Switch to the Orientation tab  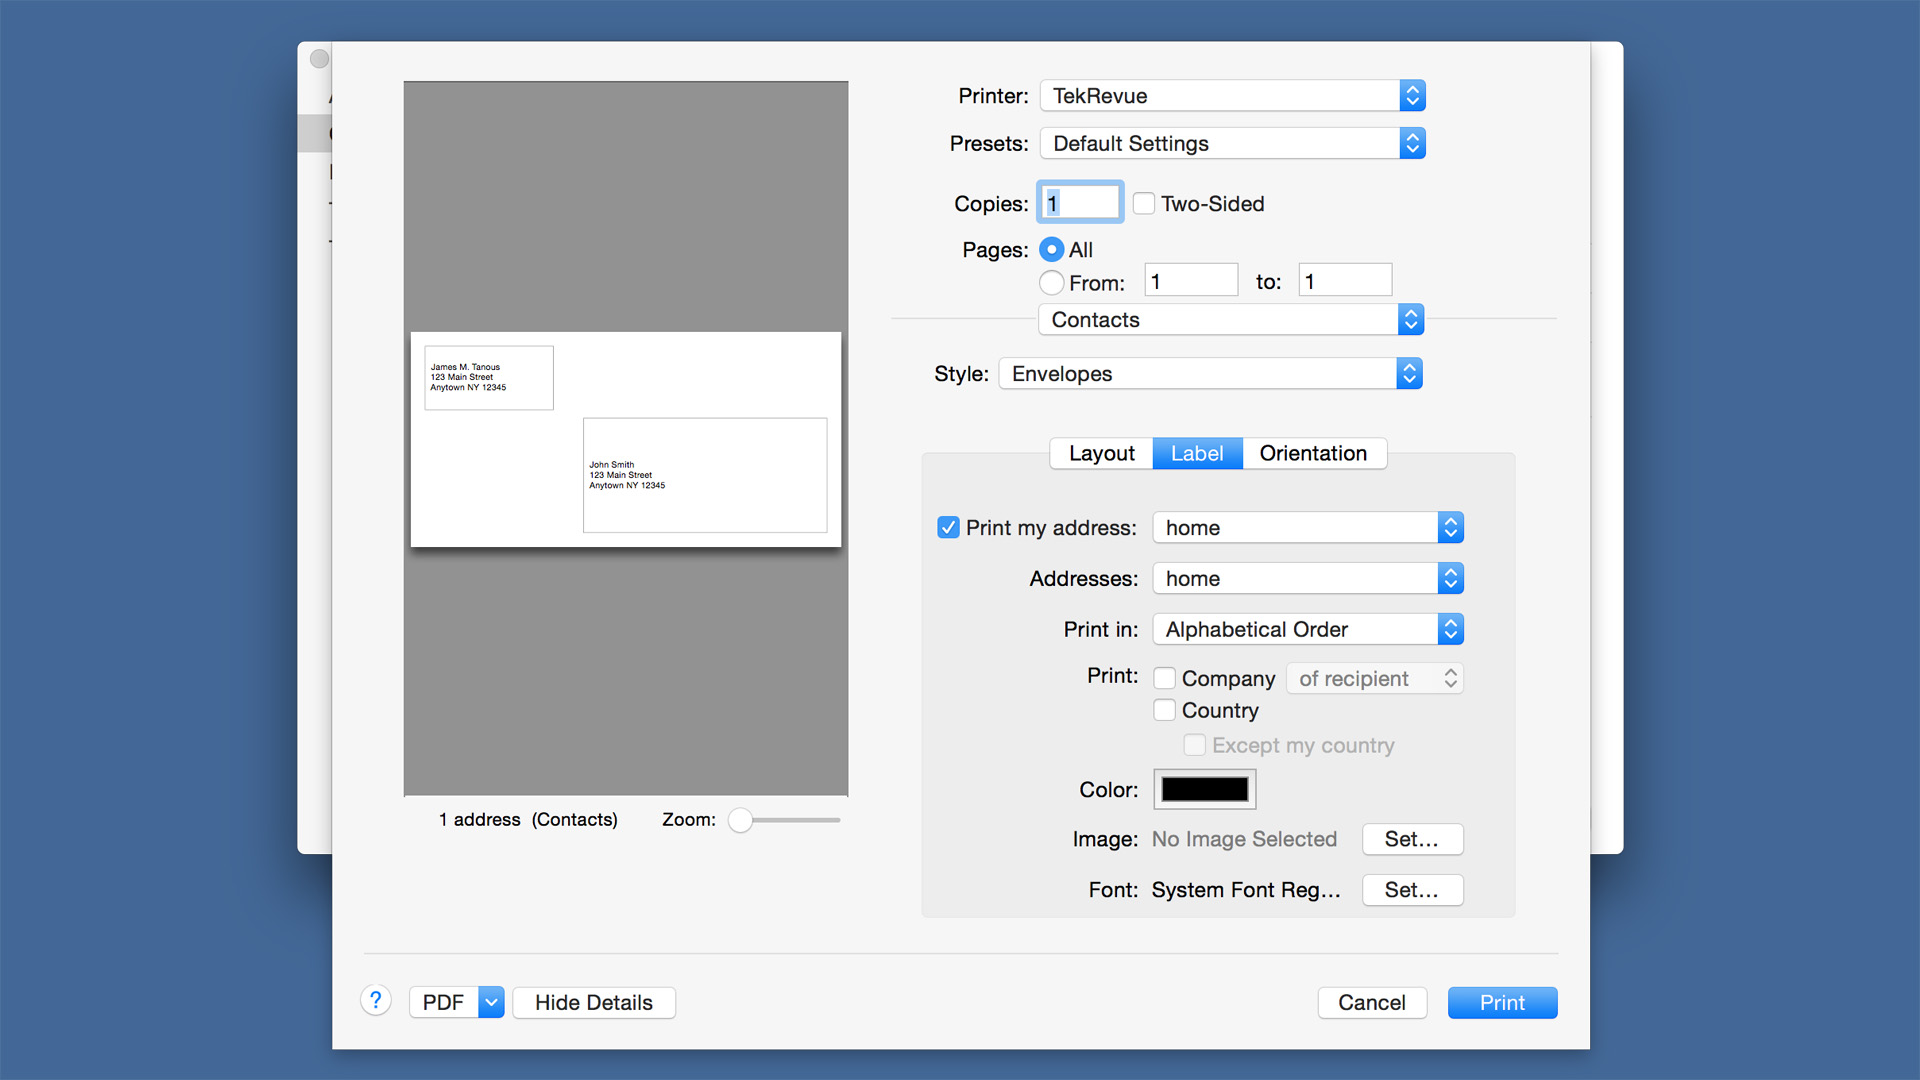(x=1313, y=453)
